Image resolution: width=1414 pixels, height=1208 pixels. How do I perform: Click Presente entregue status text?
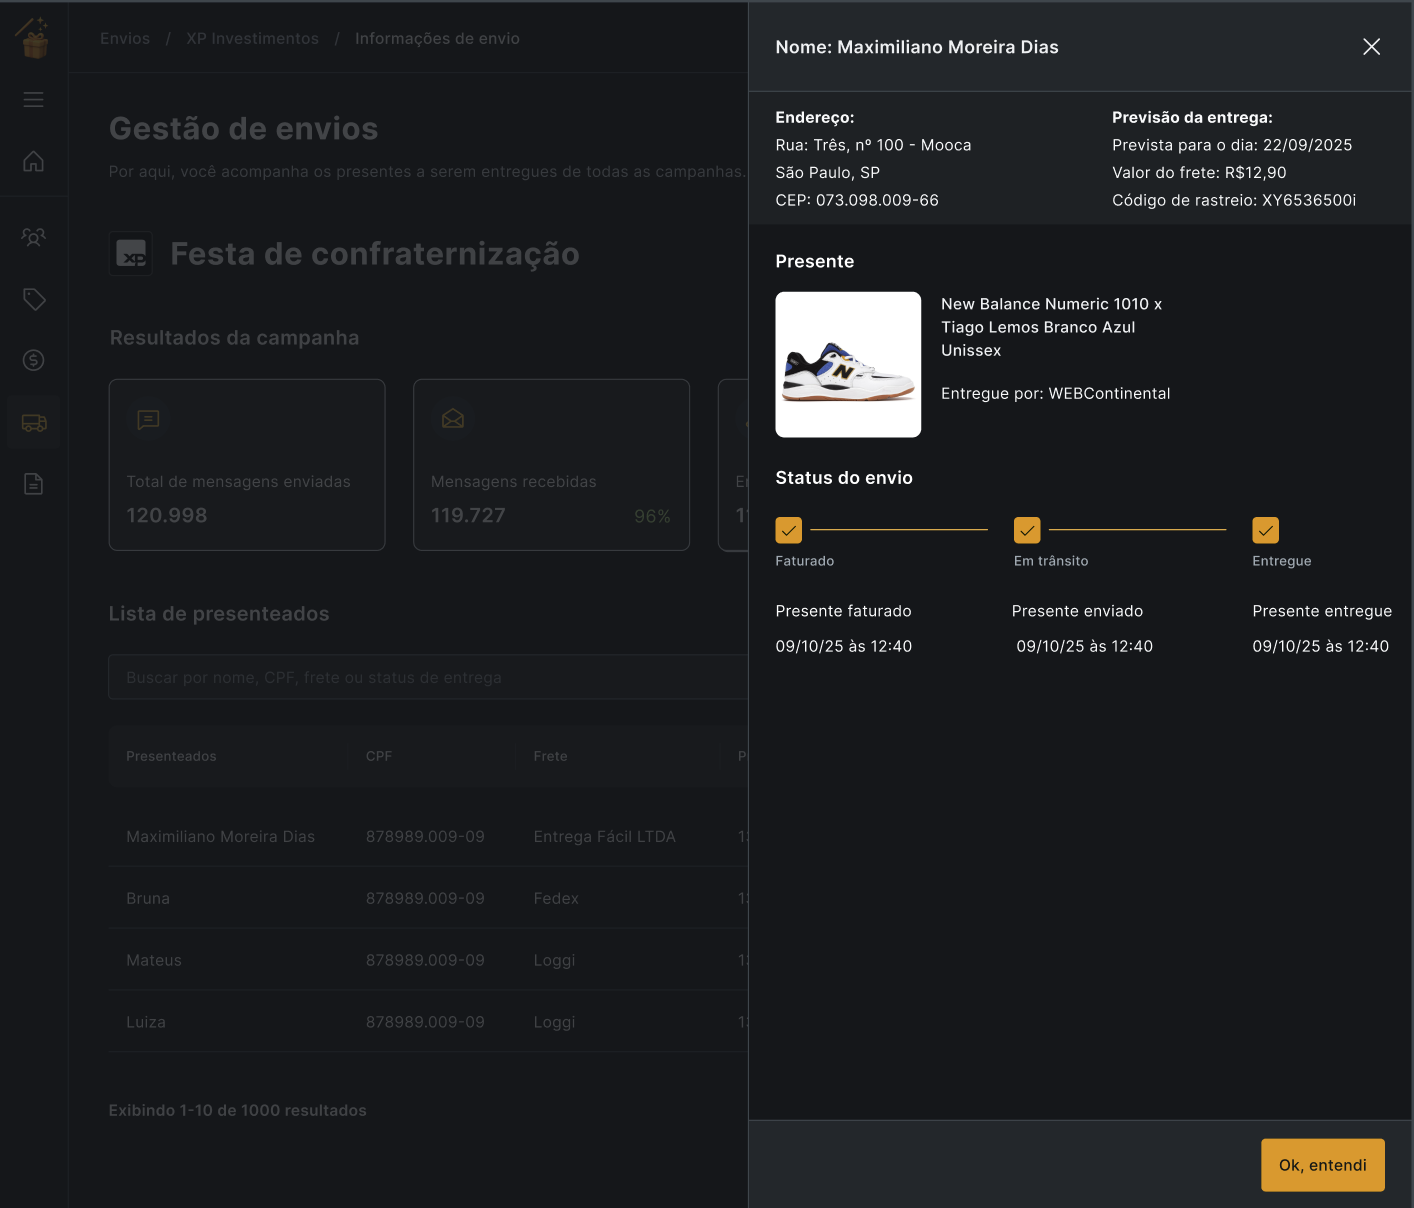click(x=1322, y=611)
